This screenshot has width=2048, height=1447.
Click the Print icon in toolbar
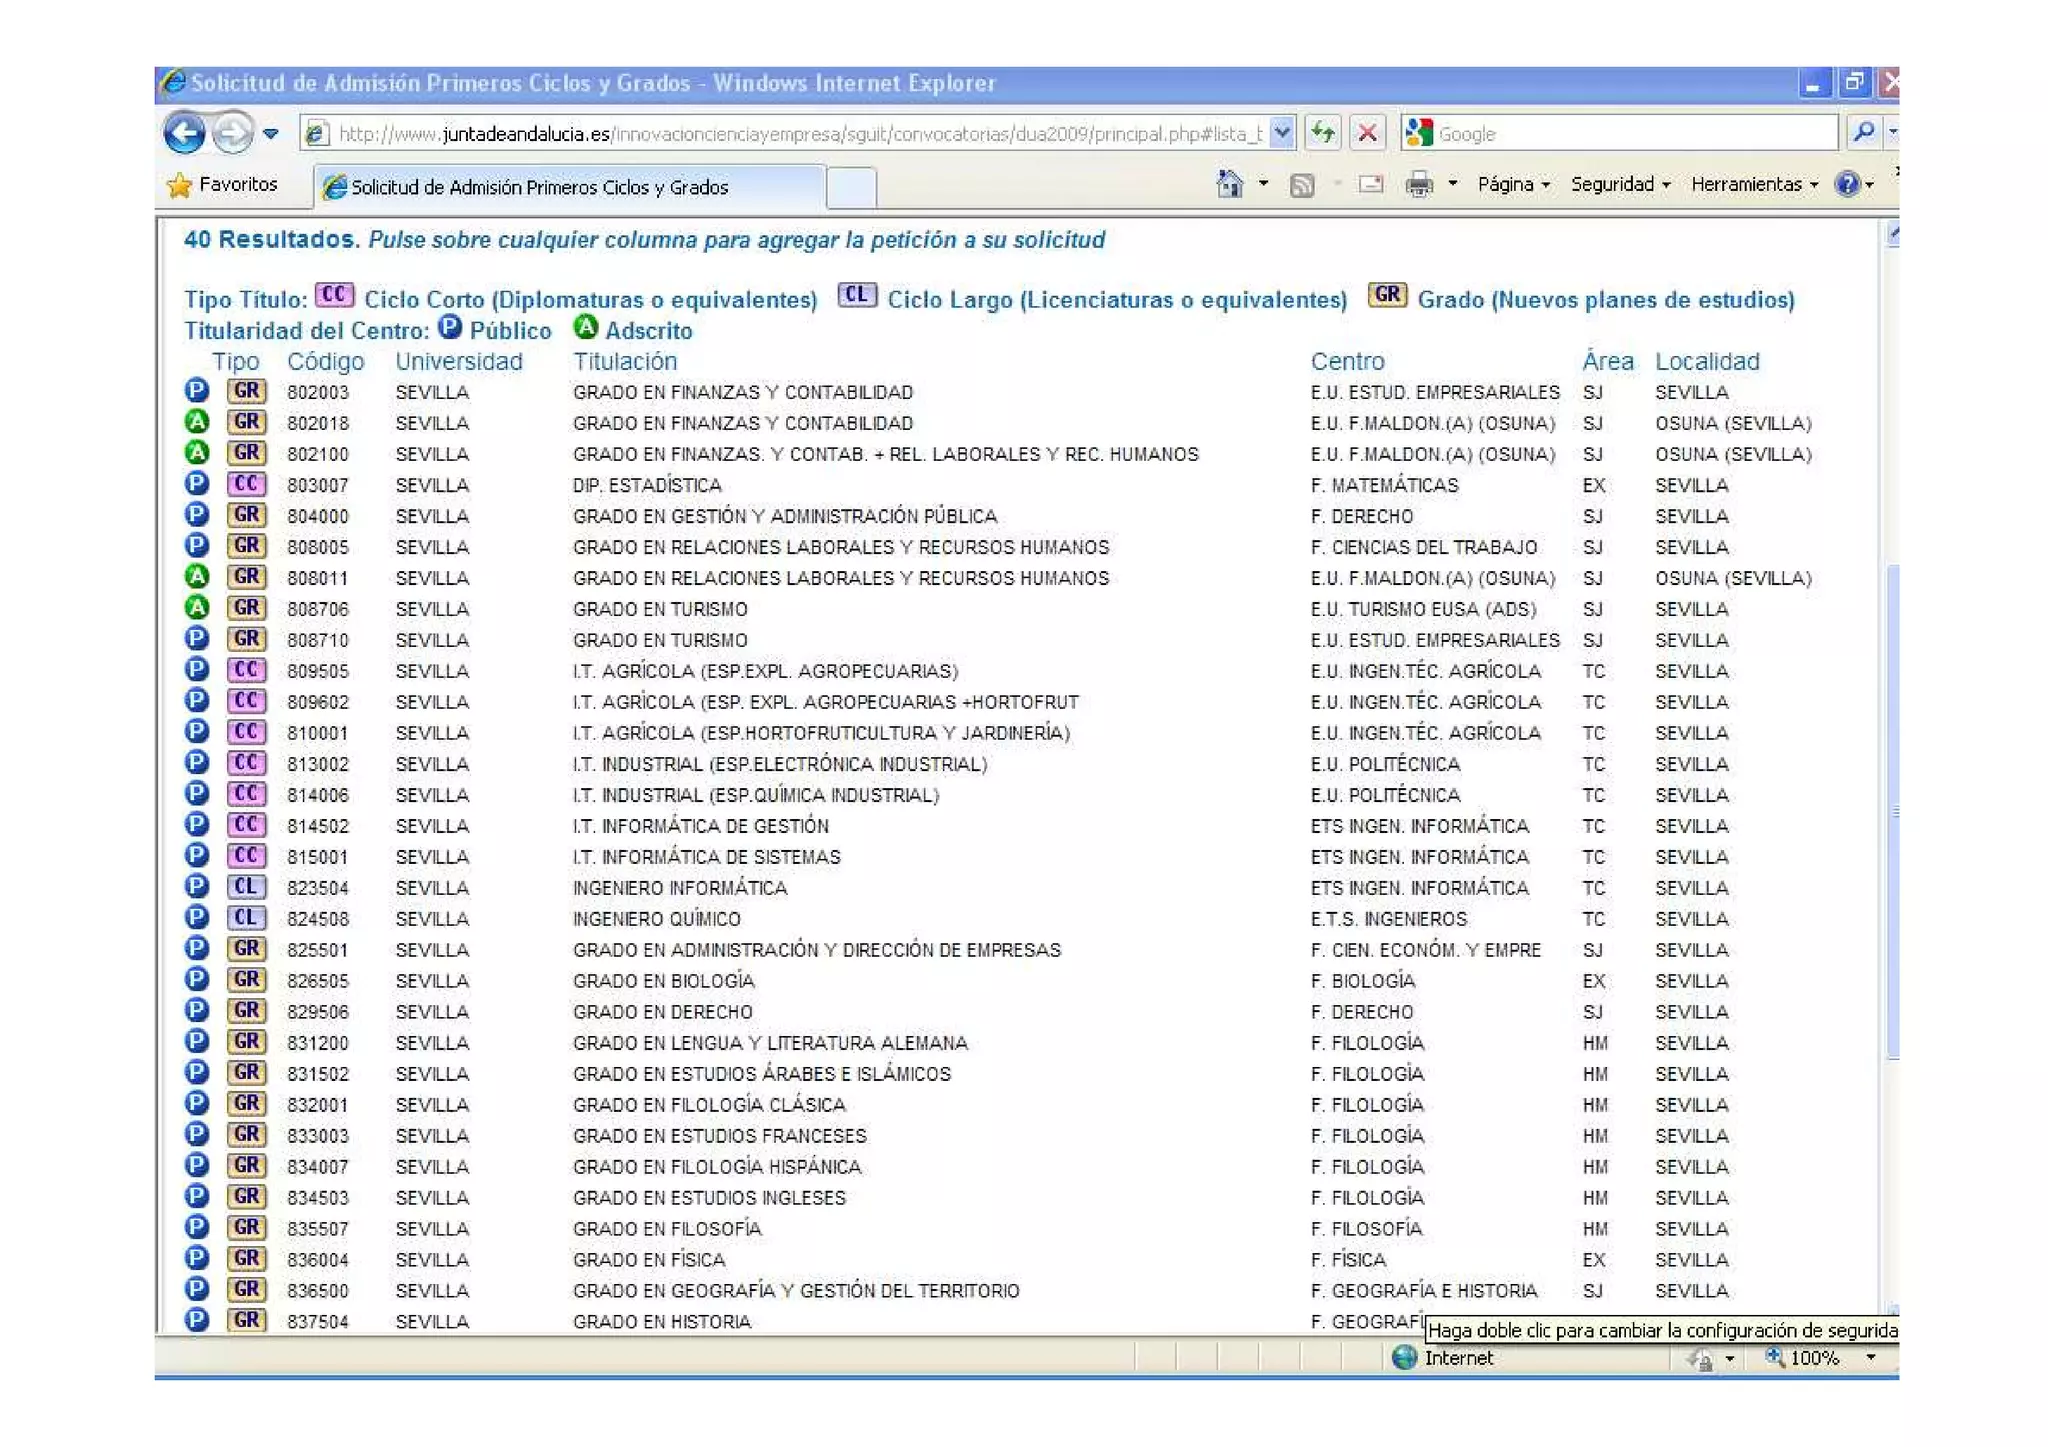[x=1418, y=185]
